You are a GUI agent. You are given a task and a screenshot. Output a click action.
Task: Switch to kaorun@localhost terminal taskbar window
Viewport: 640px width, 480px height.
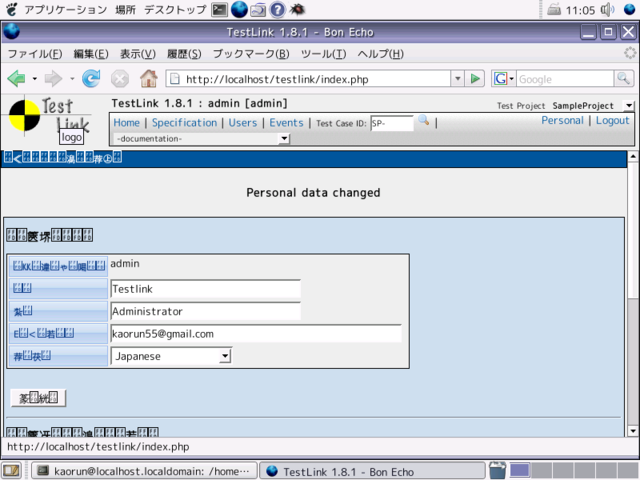tap(144, 471)
